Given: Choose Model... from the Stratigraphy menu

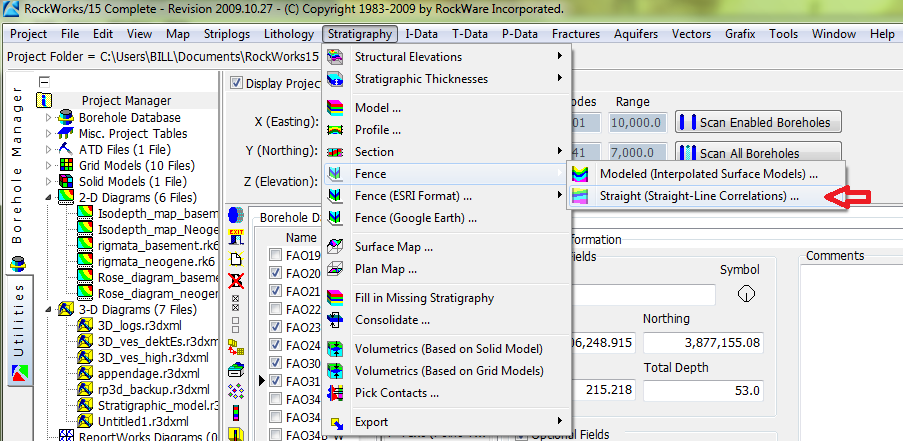Looking at the screenshot, I should pyautogui.click(x=447, y=108).
